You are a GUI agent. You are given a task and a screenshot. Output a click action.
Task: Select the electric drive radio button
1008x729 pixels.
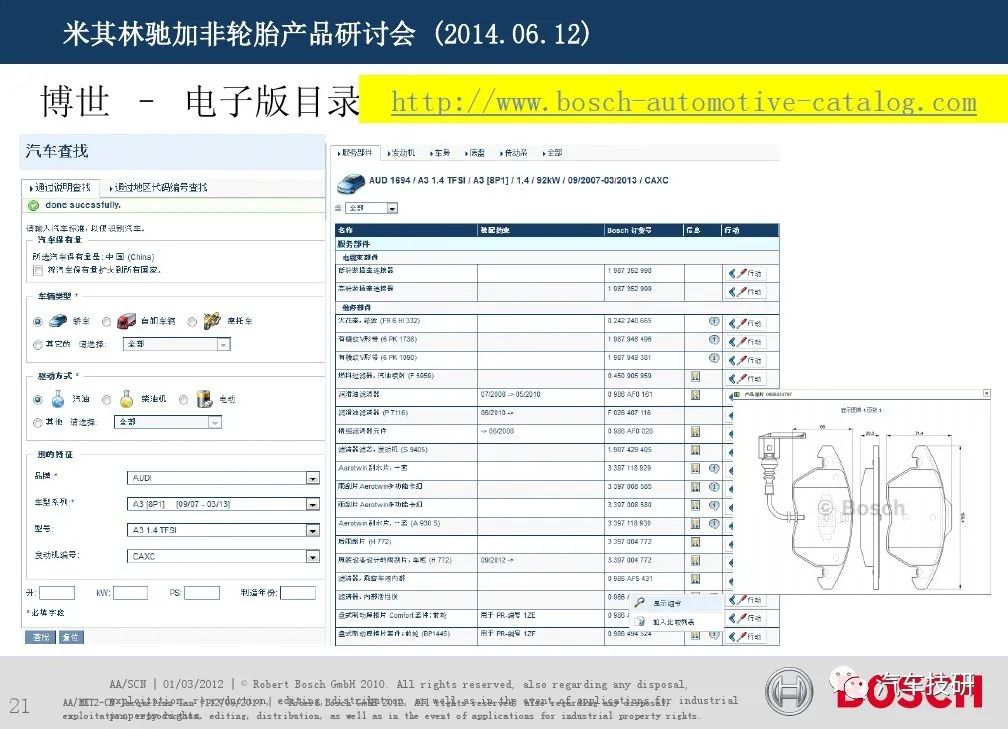tap(183, 400)
